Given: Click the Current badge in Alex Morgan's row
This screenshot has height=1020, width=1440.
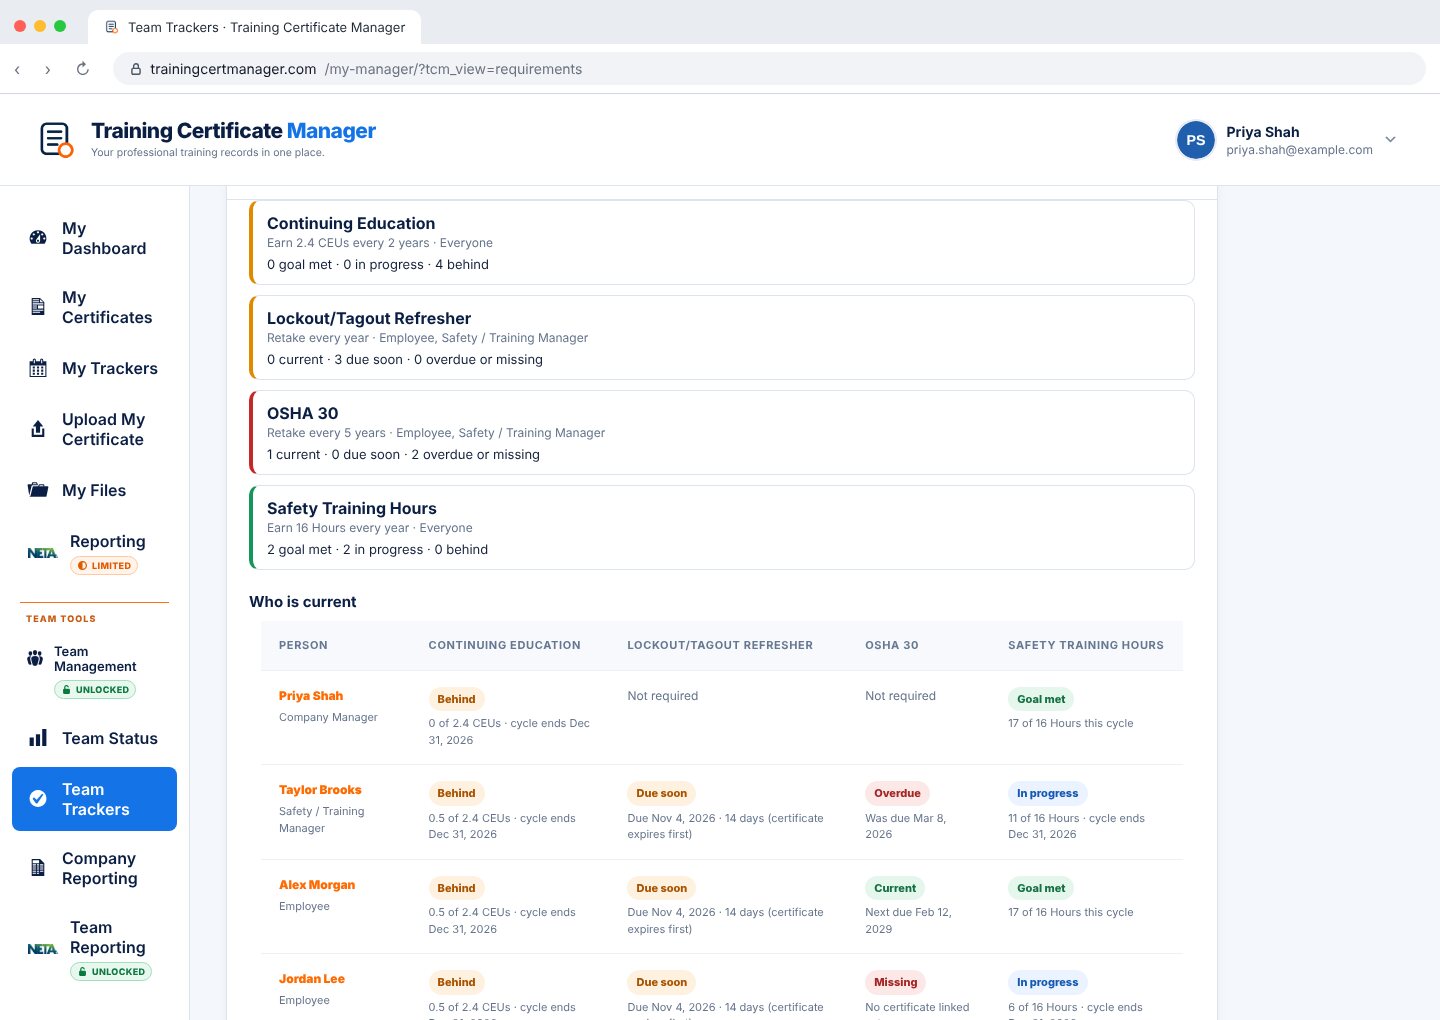Looking at the screenshot, I should 895,888.
